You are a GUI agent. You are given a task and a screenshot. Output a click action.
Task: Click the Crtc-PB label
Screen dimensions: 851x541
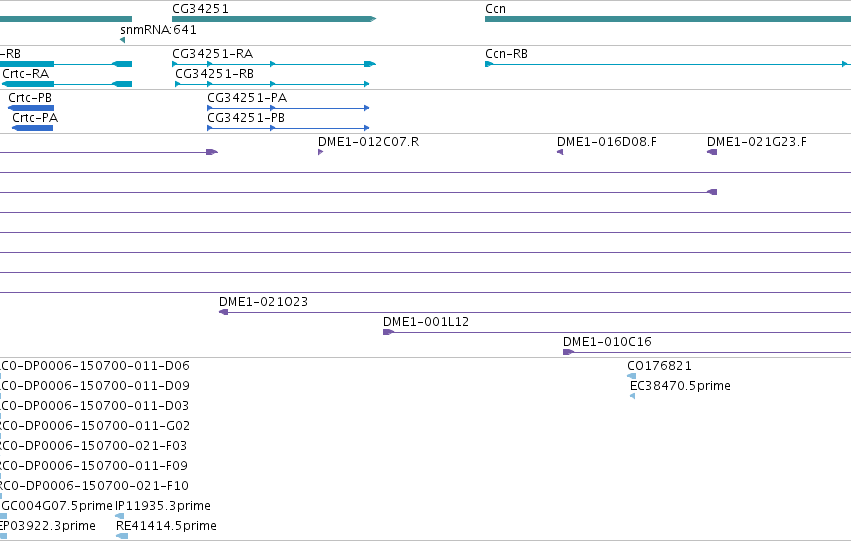(30, 98)
